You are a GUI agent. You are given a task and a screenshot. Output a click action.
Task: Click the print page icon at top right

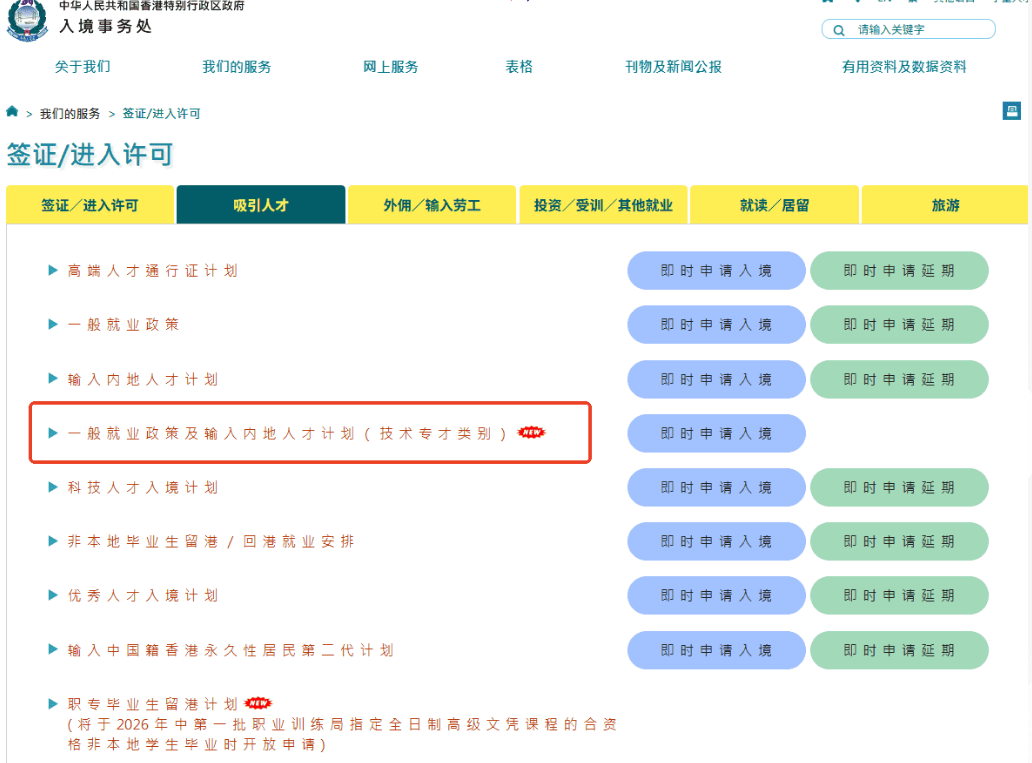pos(1012,110)
